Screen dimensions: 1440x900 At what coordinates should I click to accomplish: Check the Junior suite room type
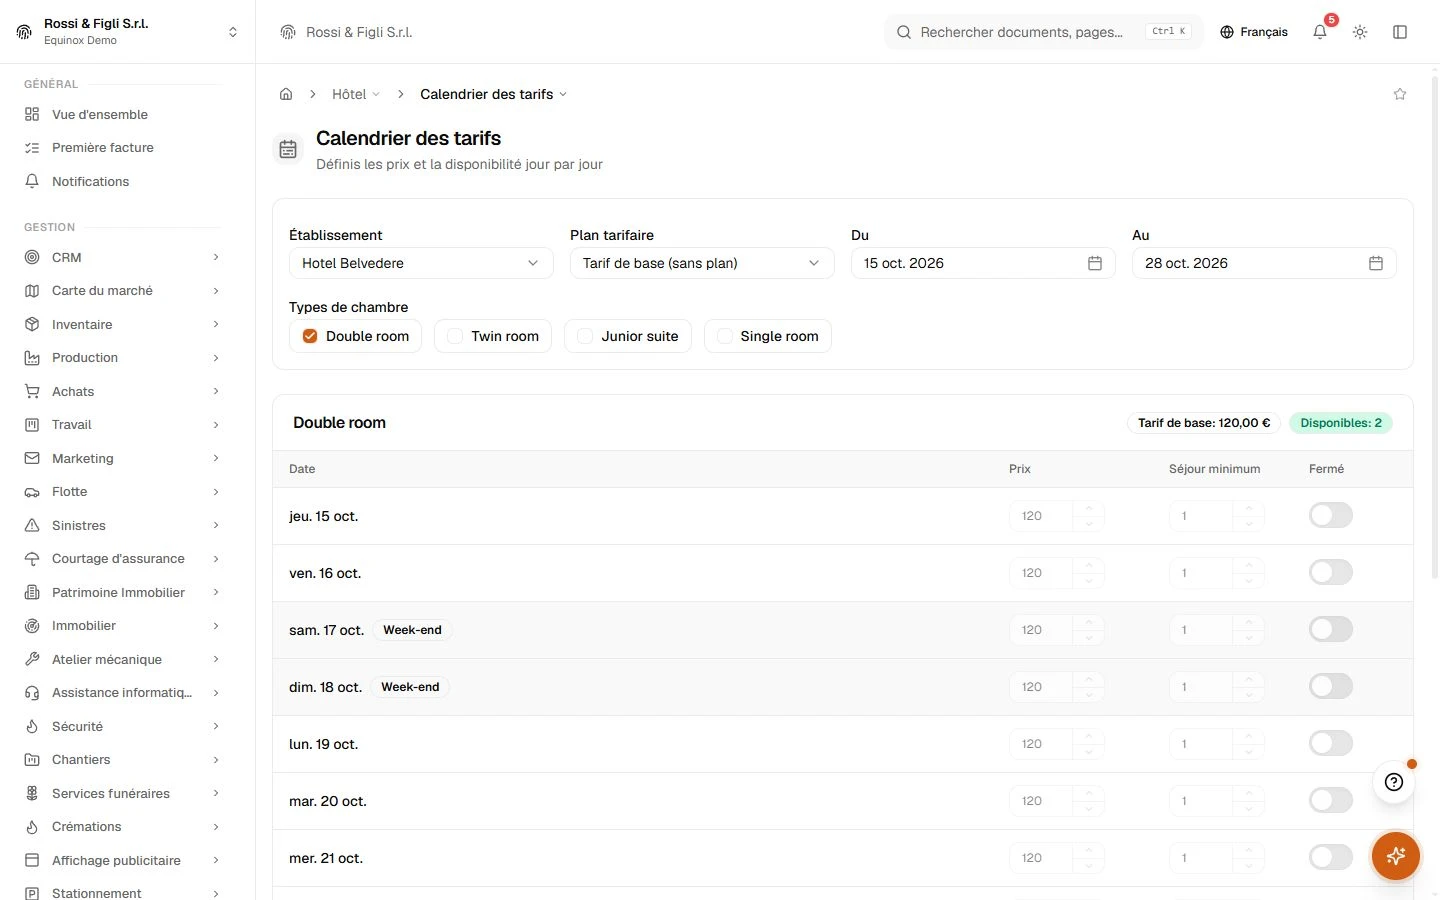(586, 336)
